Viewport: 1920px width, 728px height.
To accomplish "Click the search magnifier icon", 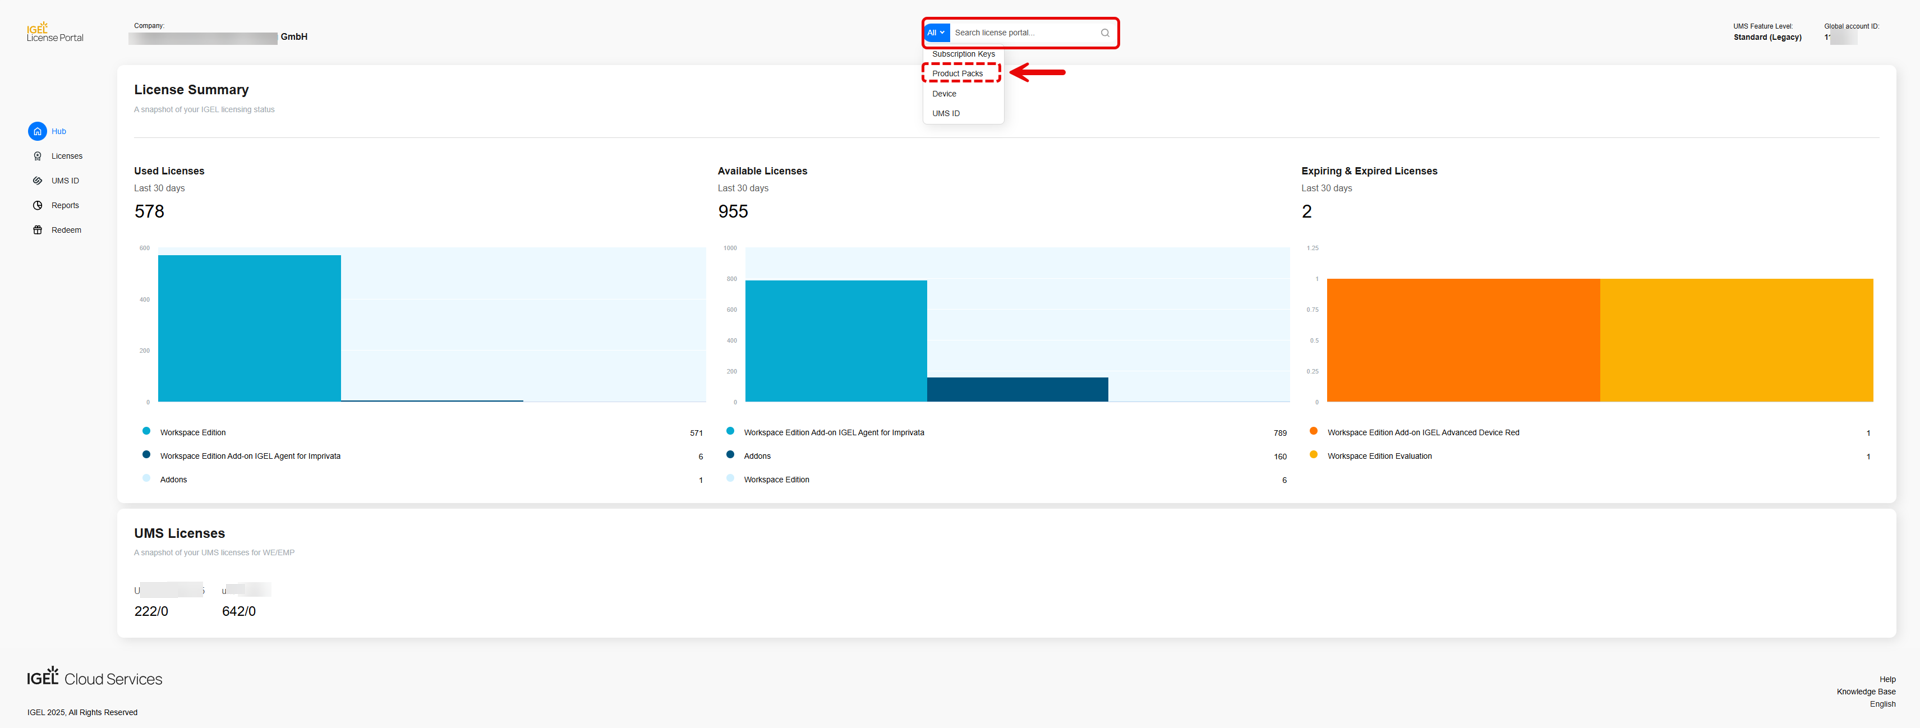I will [x=1105, y=33].
